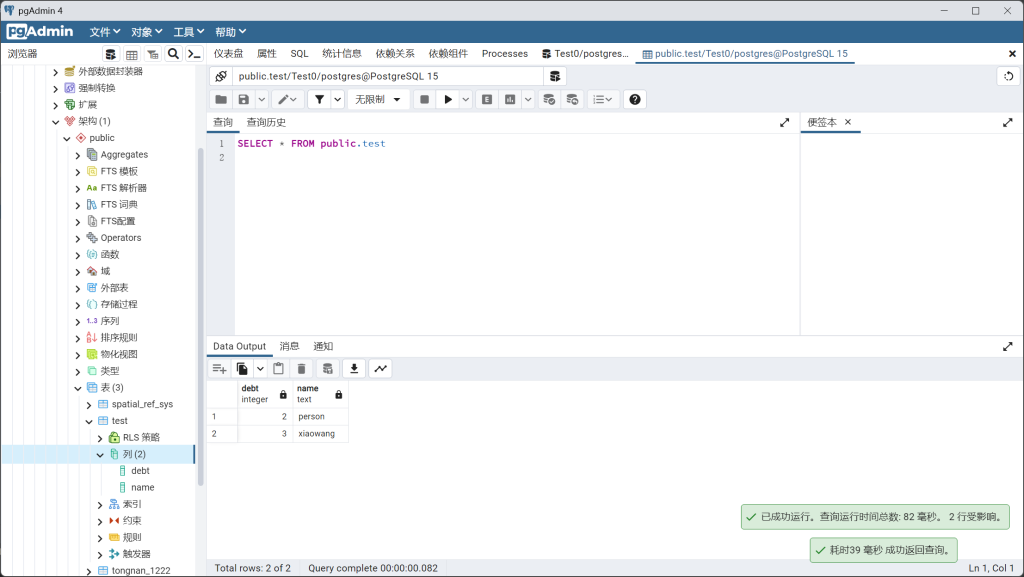Collapse the 架构 (1) tree node
The image size is (1024, 577).
(56, 121)
